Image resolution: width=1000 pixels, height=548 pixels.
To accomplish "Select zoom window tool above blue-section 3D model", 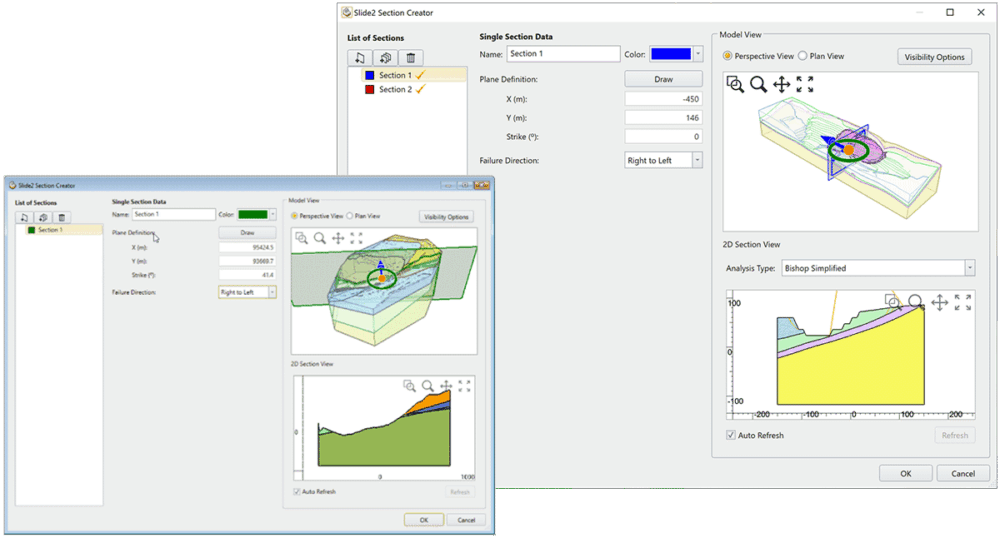I will (x=735, y=85).
